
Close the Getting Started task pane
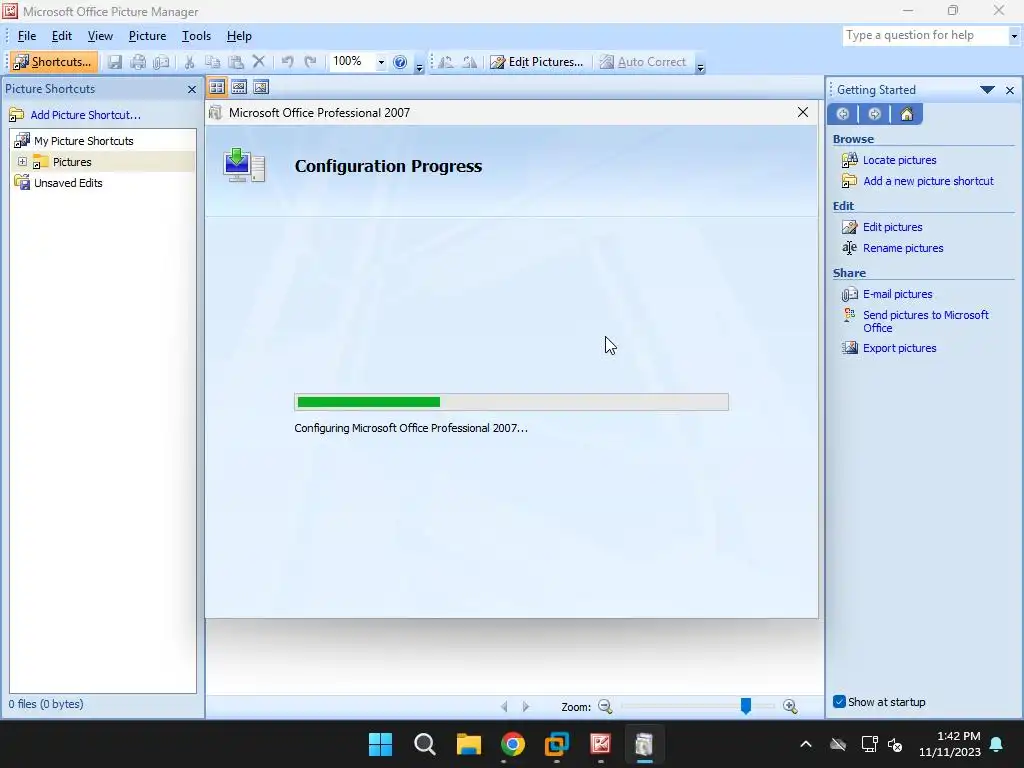[1010, 90]
